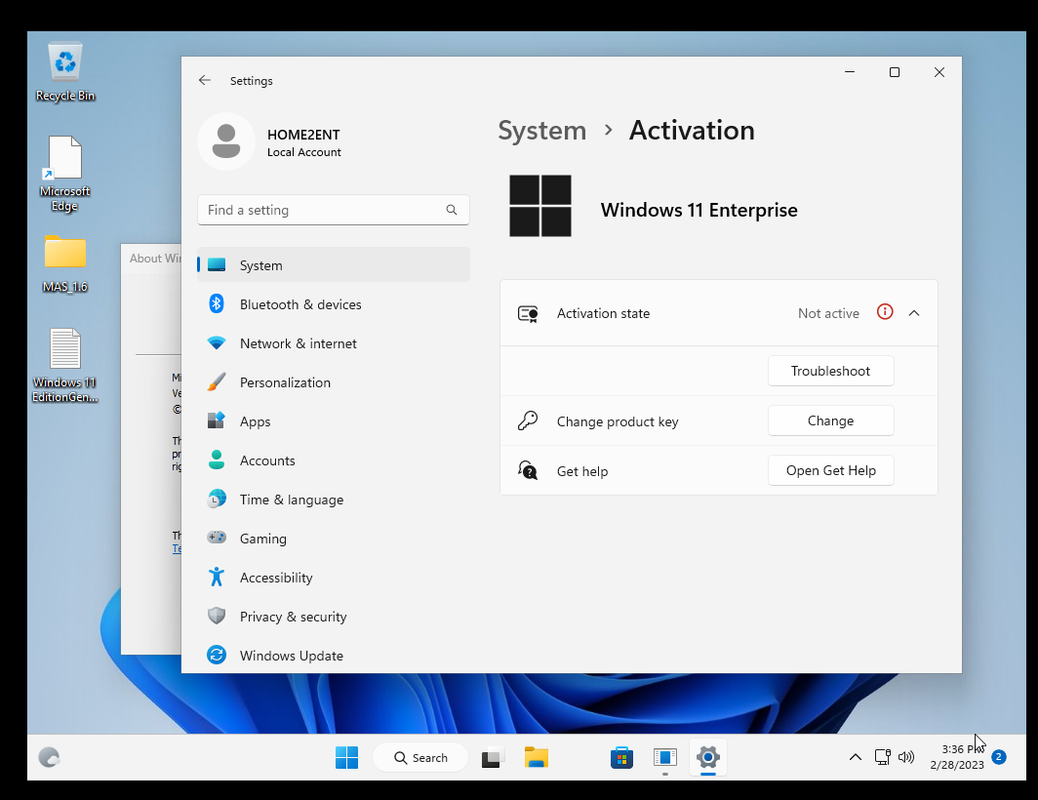Bring the About Windows window to front

tap(151, 450)
